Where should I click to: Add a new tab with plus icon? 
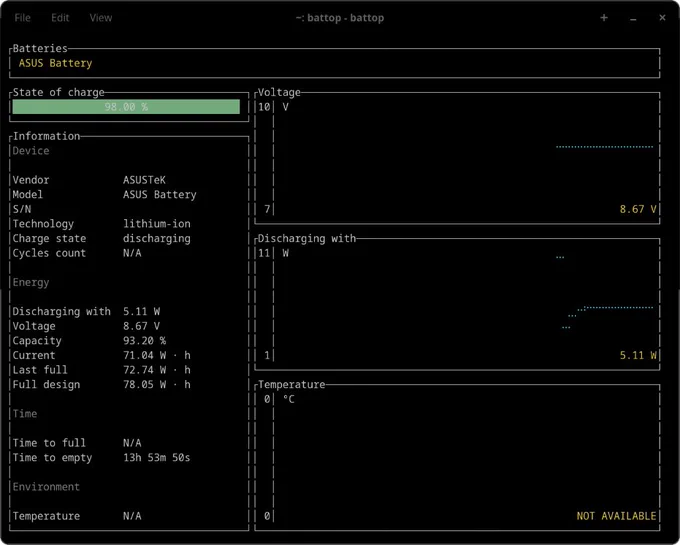tap(604, 18)
